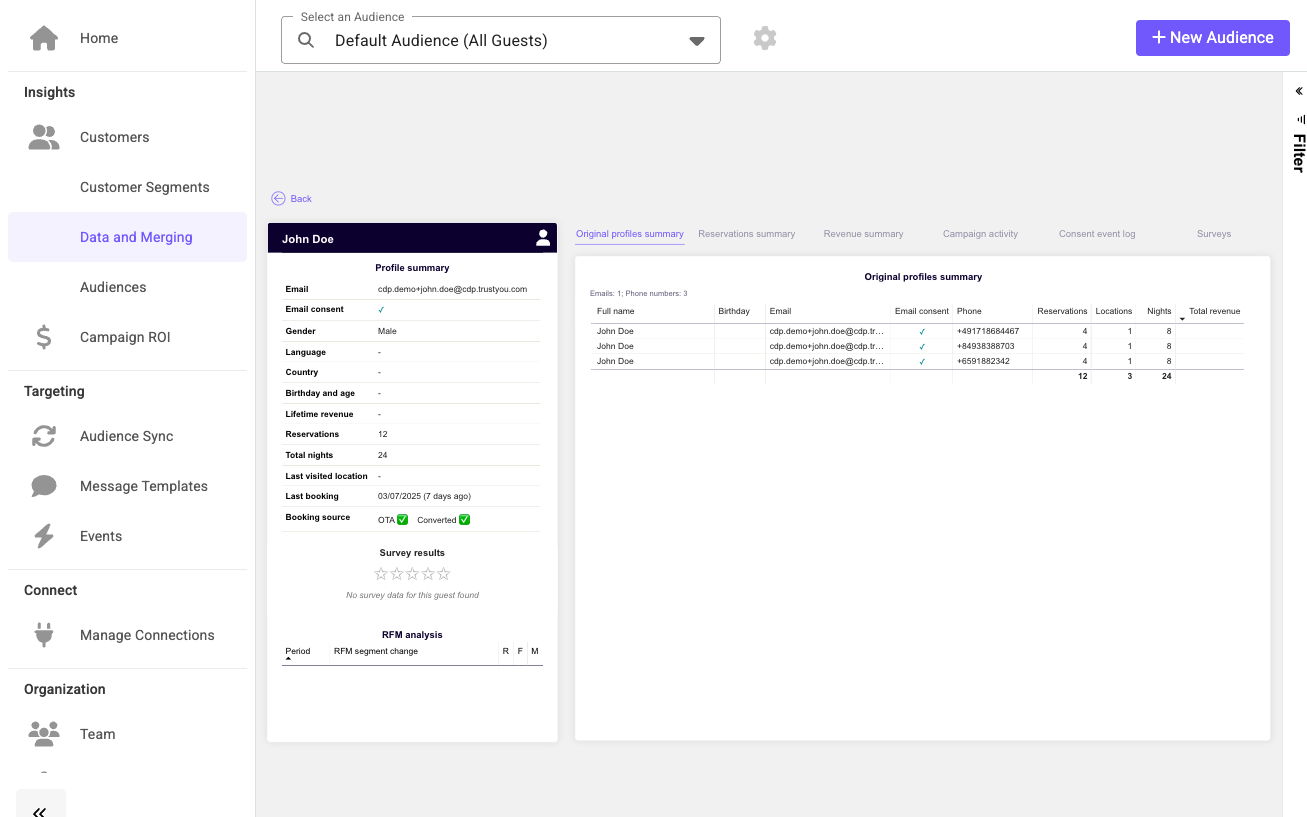Click the New Audience button

coord(1212,38)
